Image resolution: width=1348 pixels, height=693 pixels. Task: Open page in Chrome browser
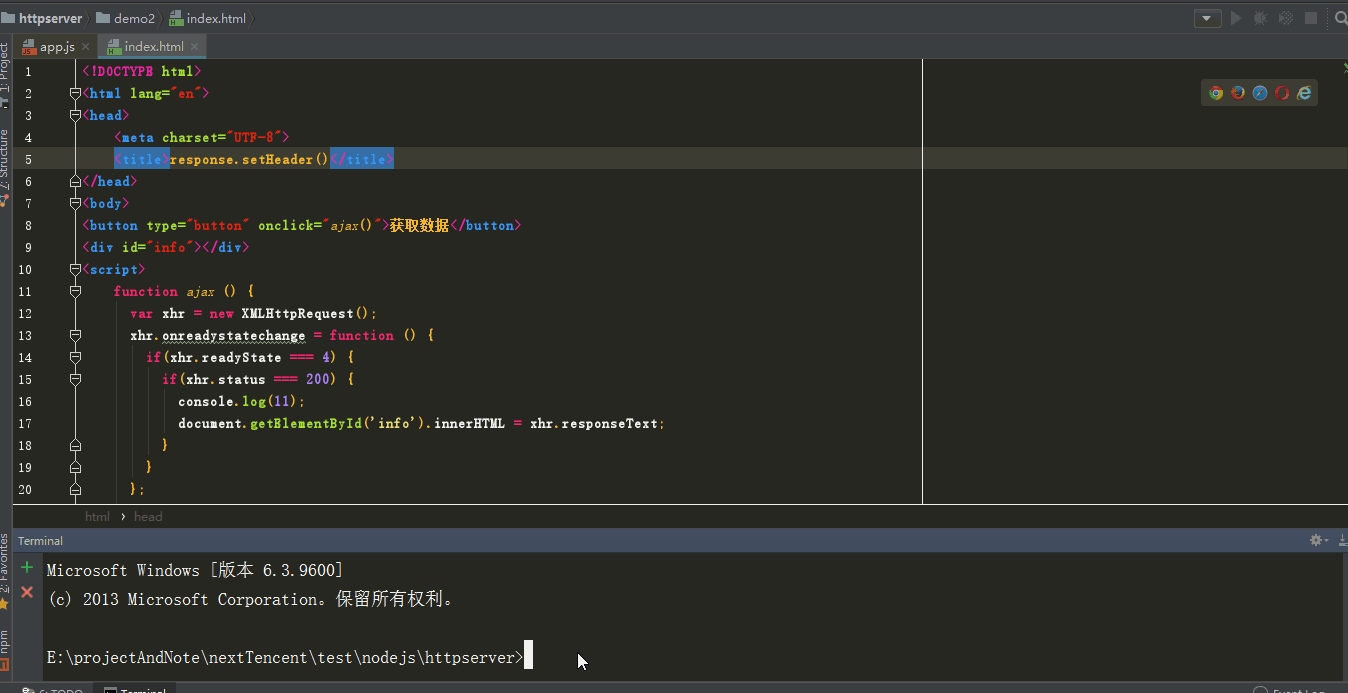click(1216, 93)
